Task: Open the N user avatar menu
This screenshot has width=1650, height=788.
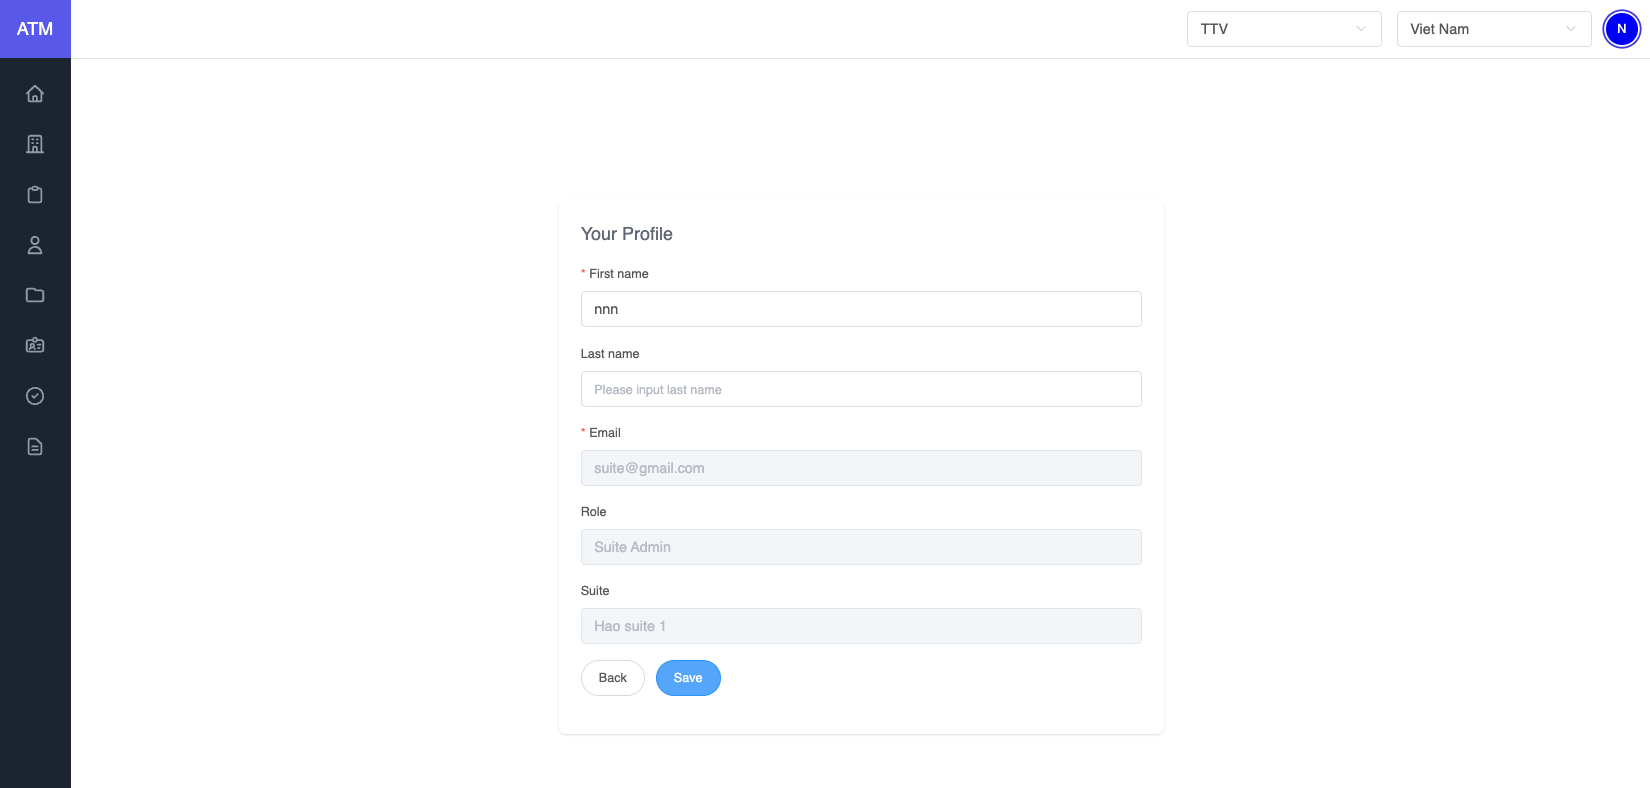Action: coord(1621,29)
